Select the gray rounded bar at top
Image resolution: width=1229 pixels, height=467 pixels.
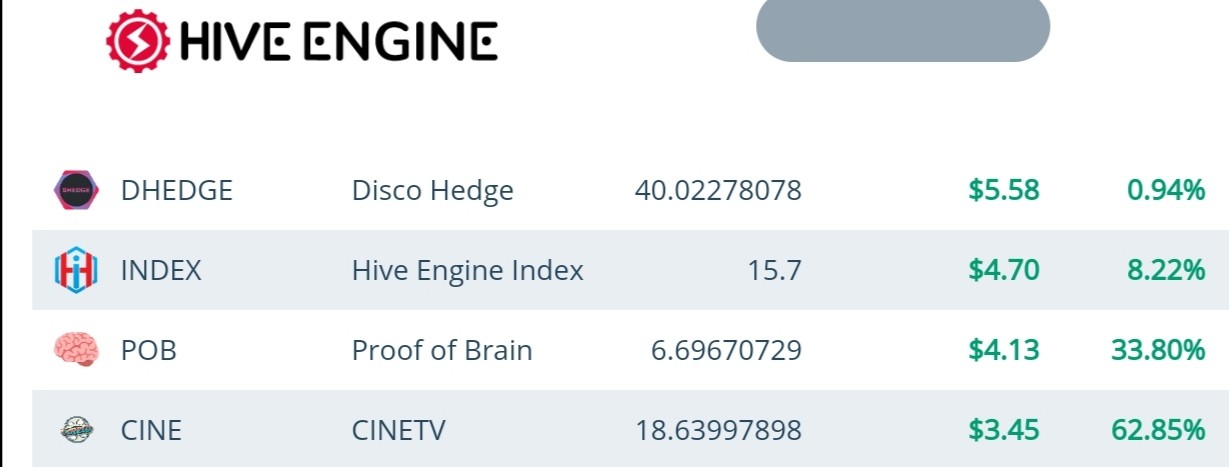pos(903,30)
